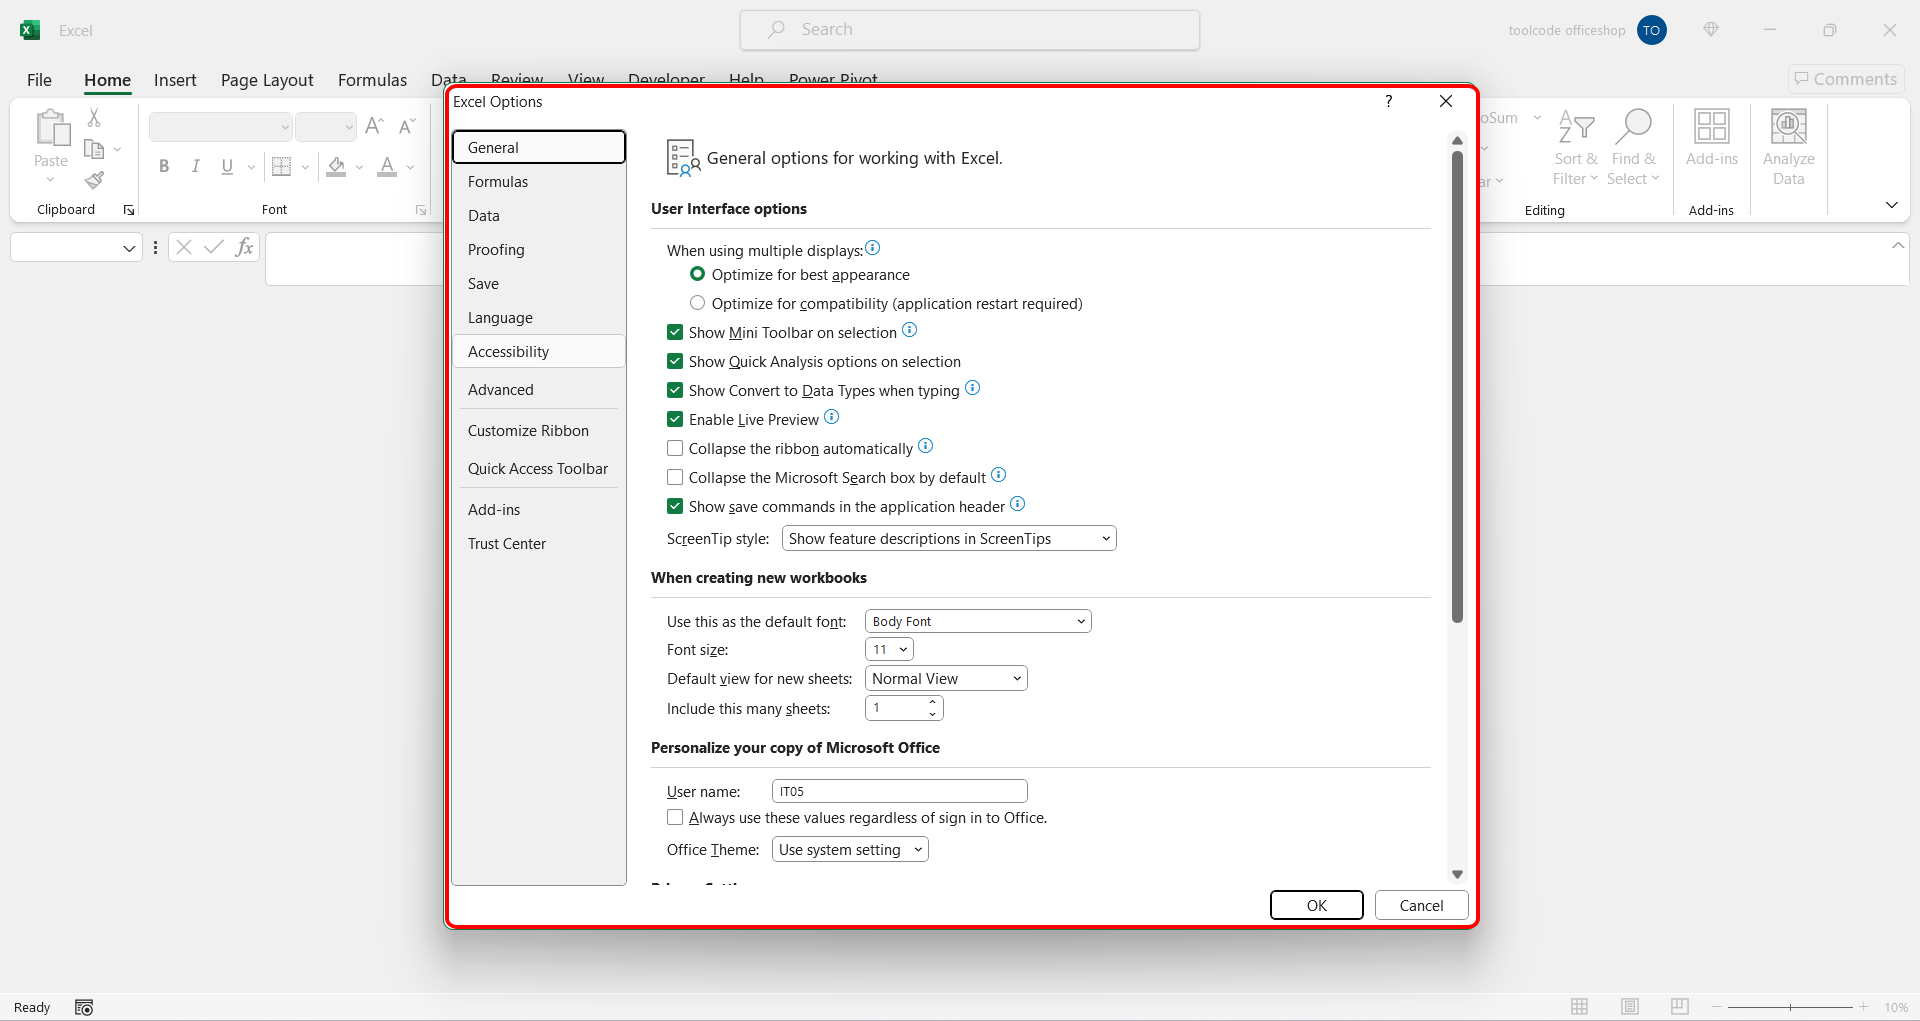
Task: Click info icon beside Enable Live Preview
Action: tap(832, 417)
